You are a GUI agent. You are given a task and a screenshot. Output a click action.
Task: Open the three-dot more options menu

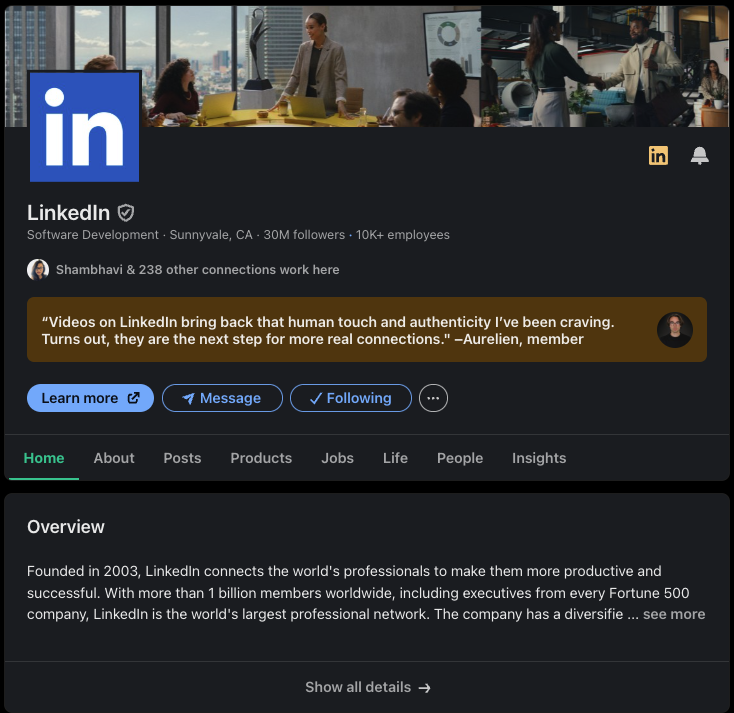point(433,398)
